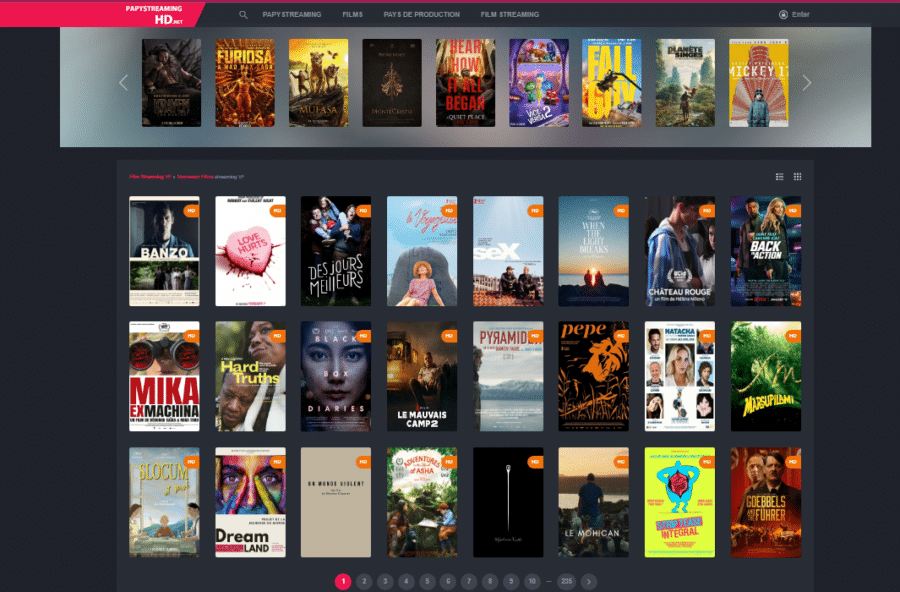
Task: Open the Pyramiden film poster
Action: coord(508,376)
